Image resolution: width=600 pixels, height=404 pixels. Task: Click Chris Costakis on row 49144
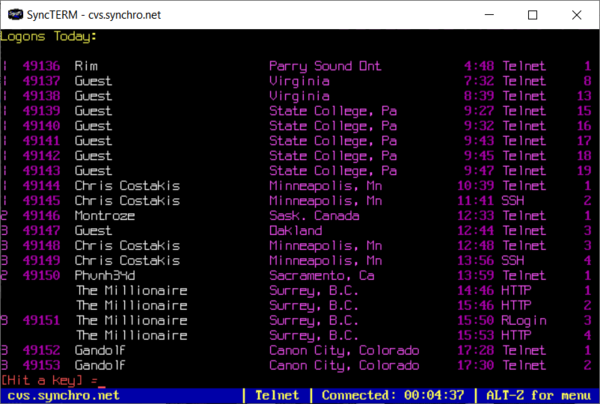pyautogui.click(x=127, y=186)
